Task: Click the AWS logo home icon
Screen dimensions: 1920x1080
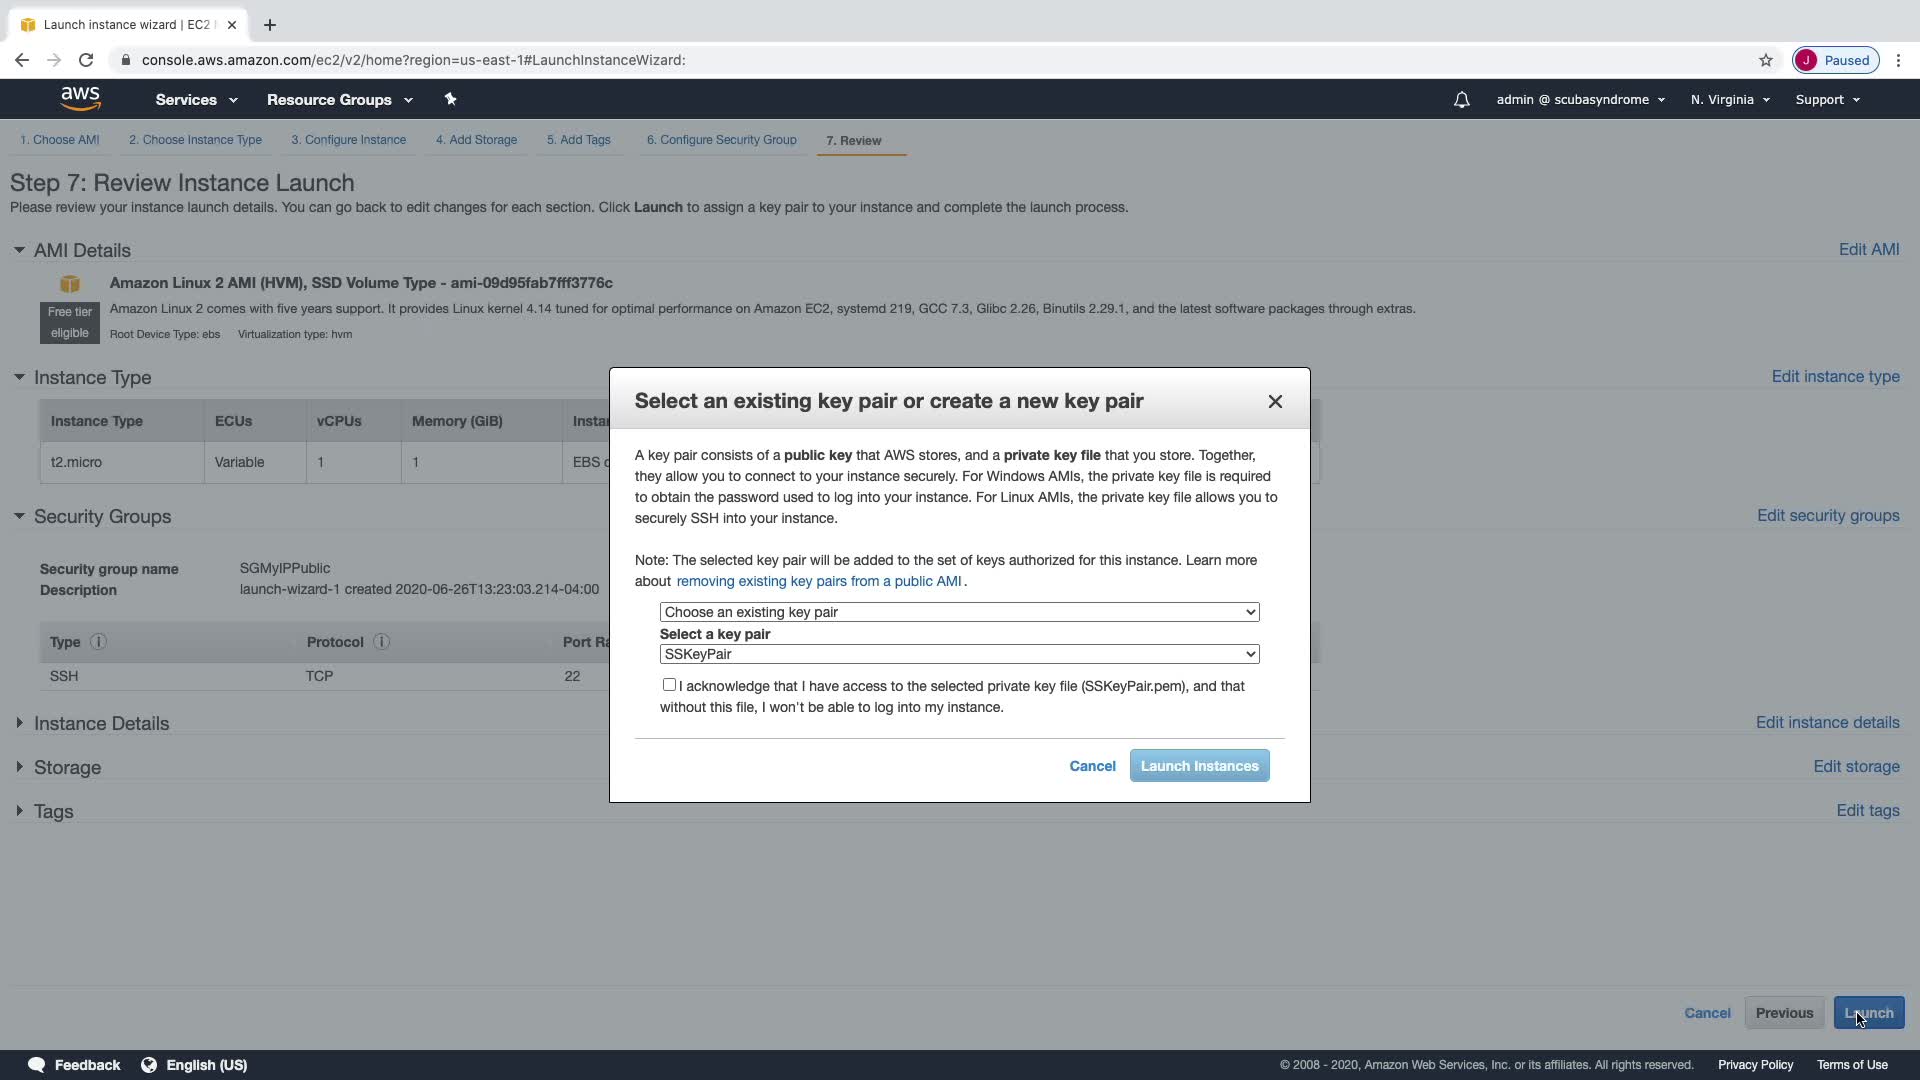Action: 80,98
